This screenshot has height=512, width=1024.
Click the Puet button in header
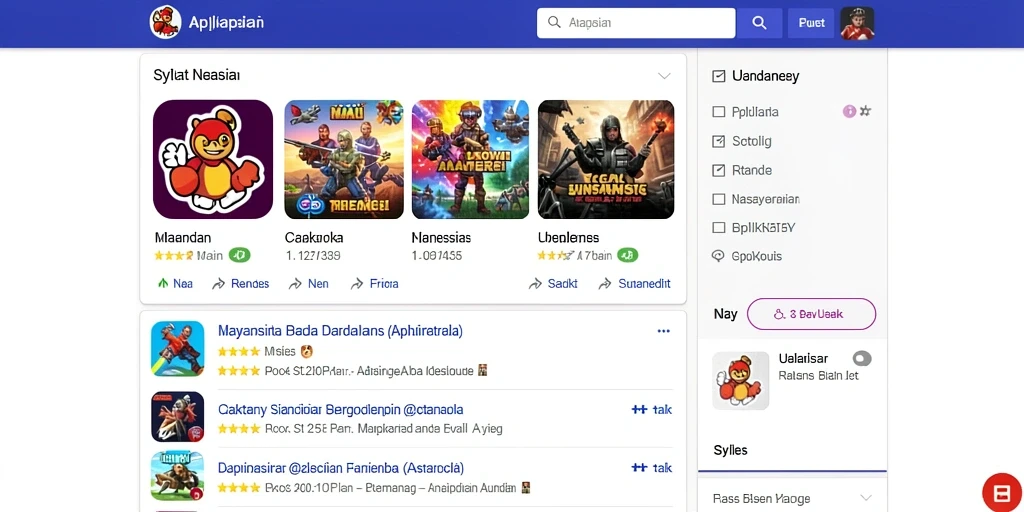(x=811, y=23)
